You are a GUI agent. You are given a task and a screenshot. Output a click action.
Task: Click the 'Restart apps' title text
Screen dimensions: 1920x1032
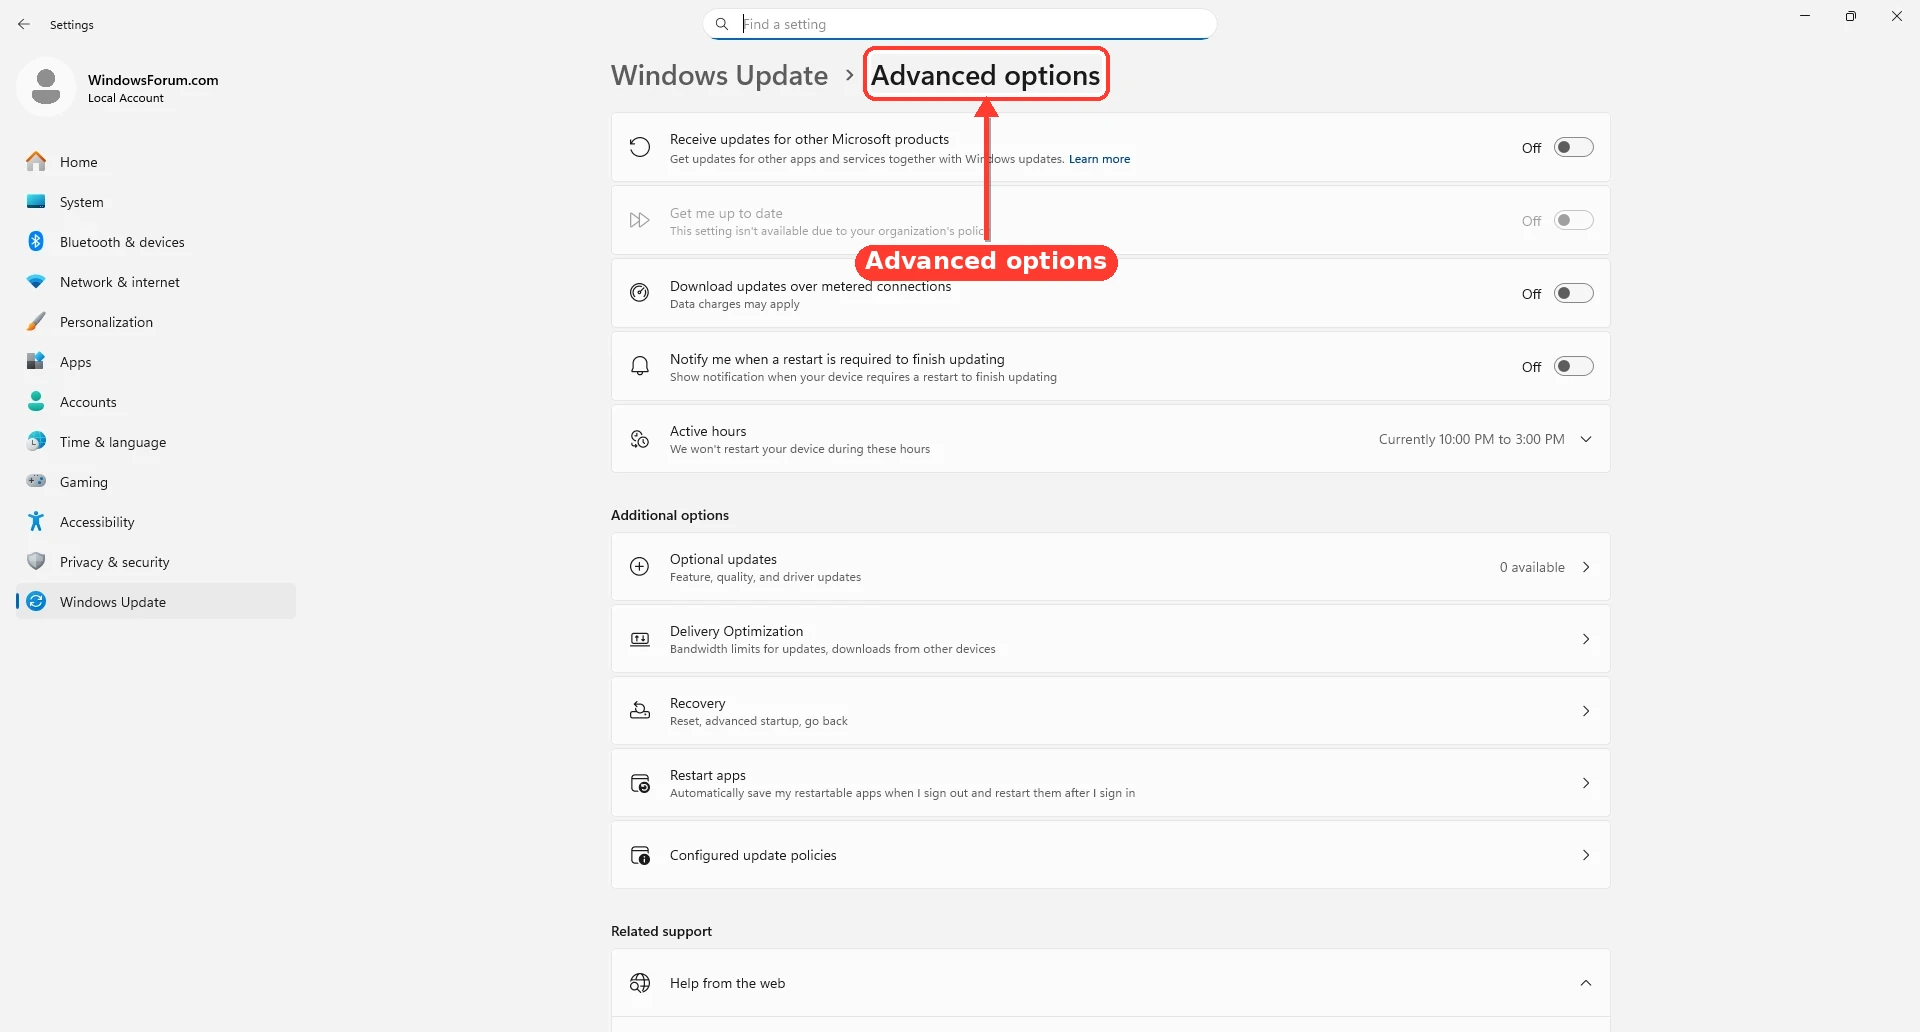pyautogui.click(x=708, y=775)
